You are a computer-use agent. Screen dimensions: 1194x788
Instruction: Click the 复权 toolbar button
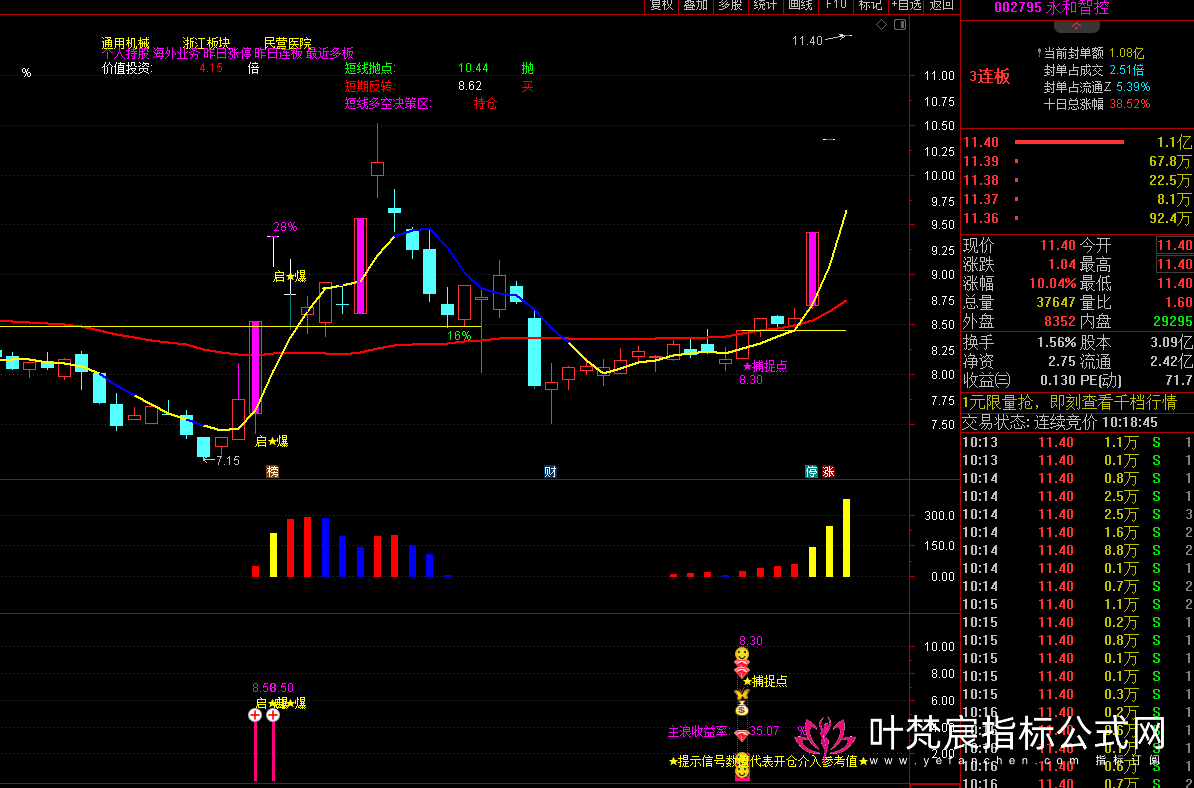[661, 5]
